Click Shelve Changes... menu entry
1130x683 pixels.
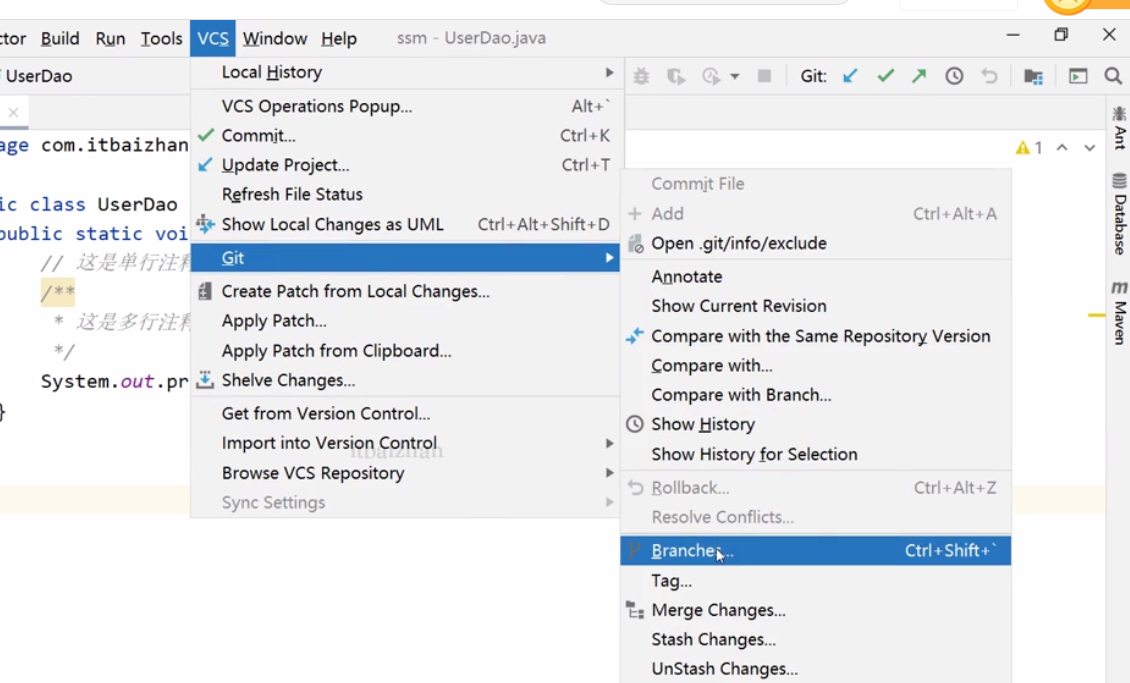coord(288,380)
